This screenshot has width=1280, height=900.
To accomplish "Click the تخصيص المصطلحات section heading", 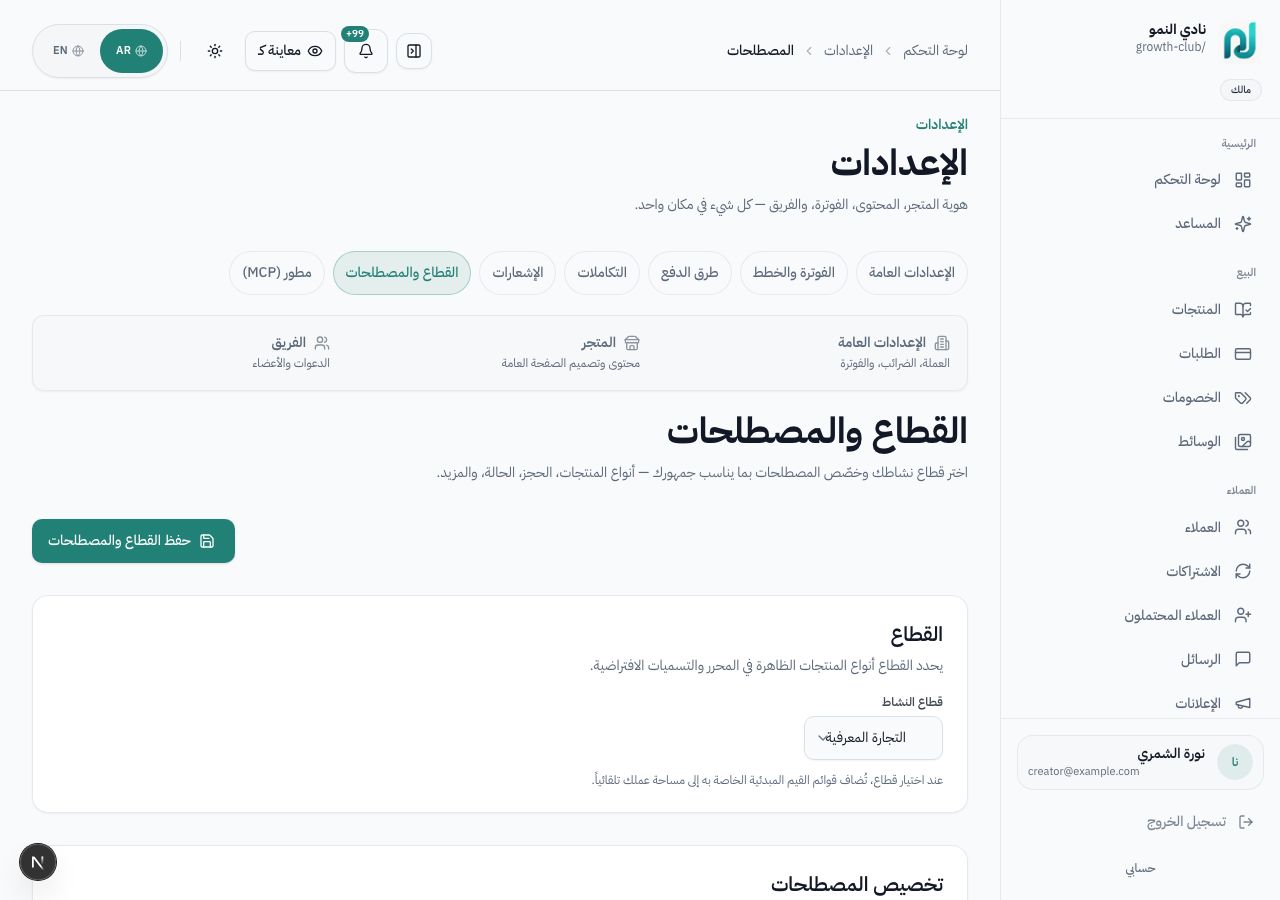I will pos(857,885).
